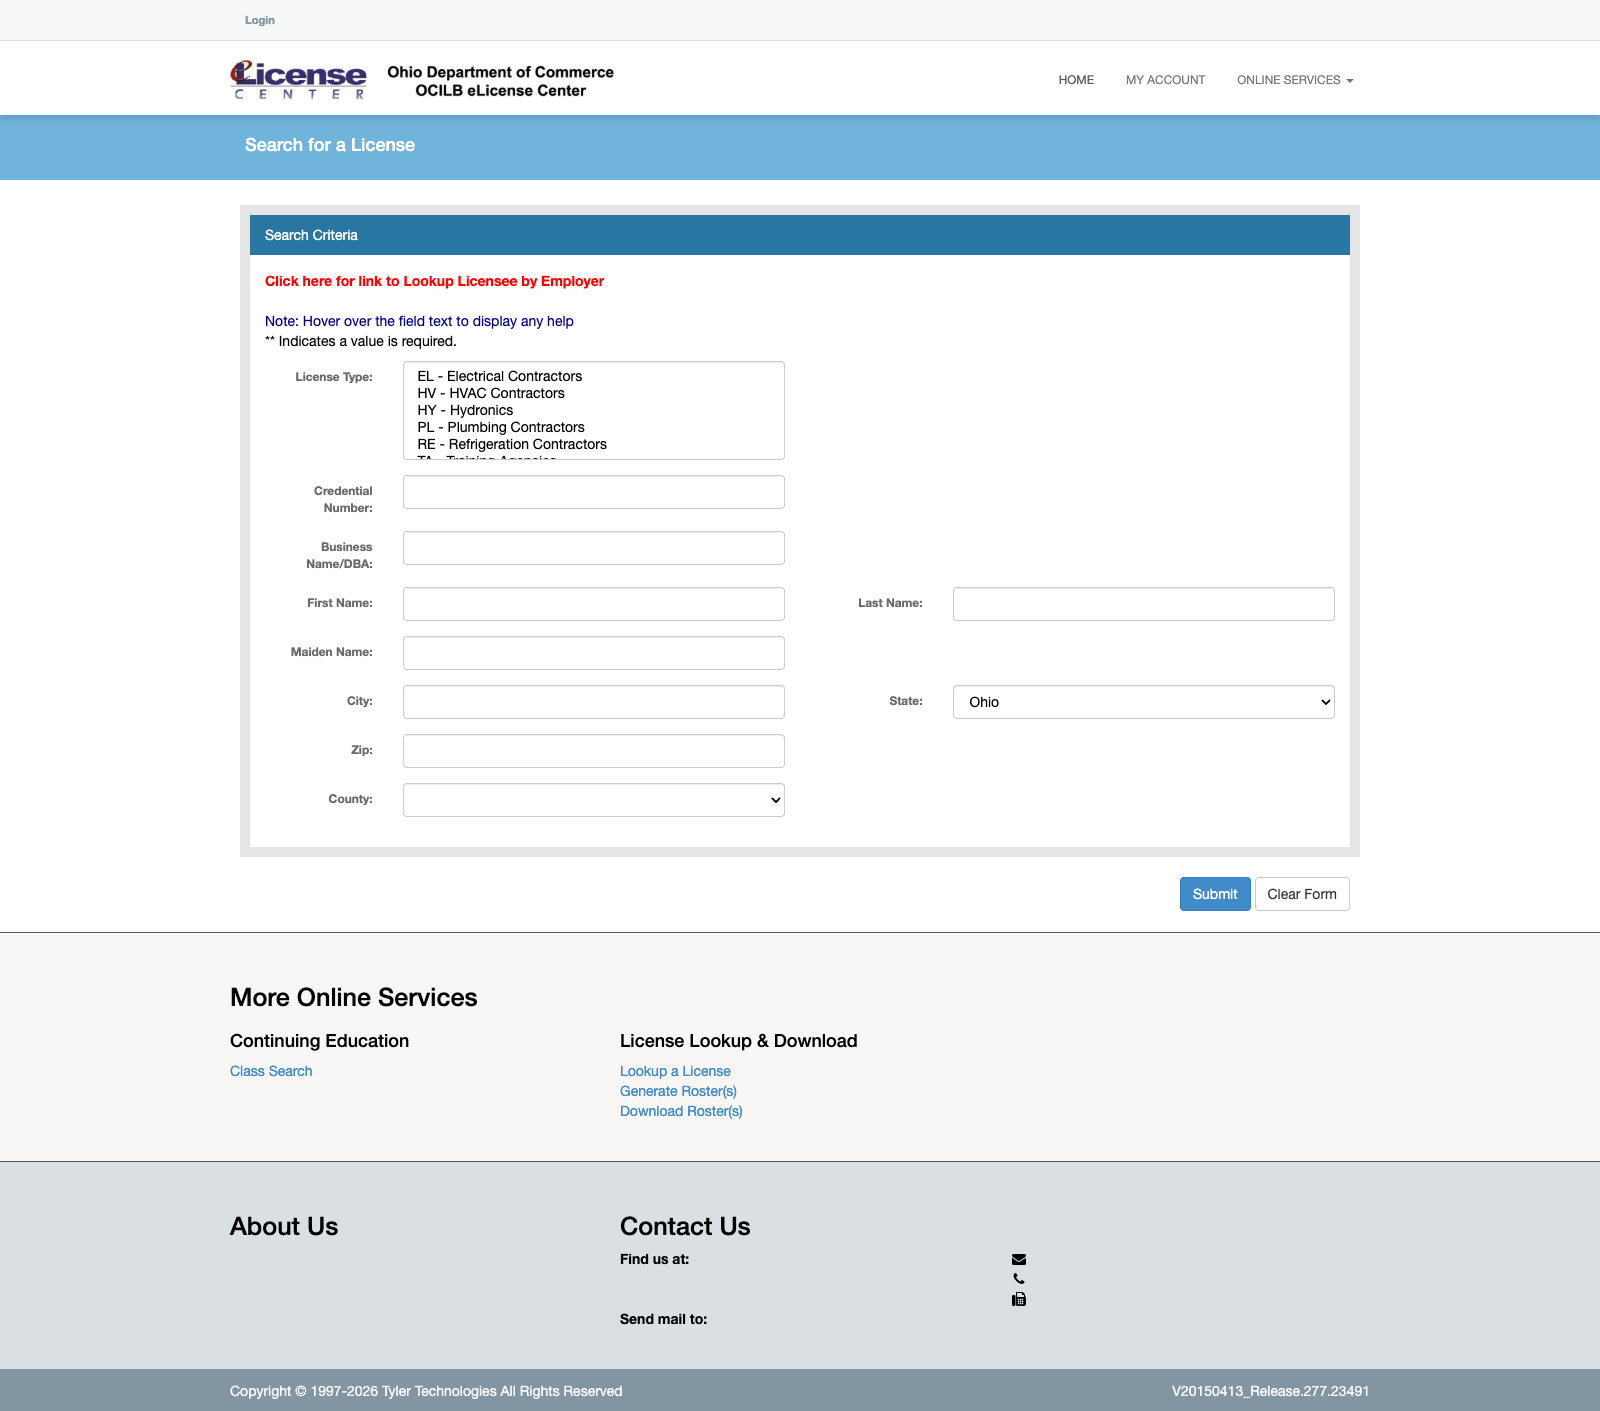Click the Generate Roster(s) link
This screenshot has width=1600, height=1411.
click(678, 1091)
